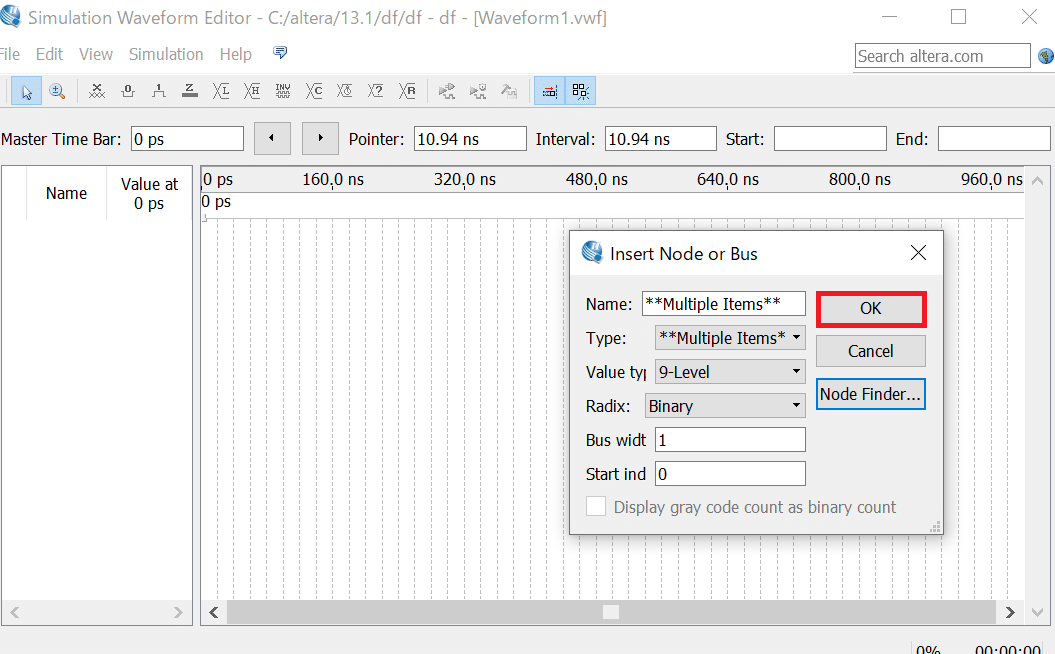This screenshot has width=1055, height=654.
Task: Click the feedback speech bubble icon
Action: point(280,52)
